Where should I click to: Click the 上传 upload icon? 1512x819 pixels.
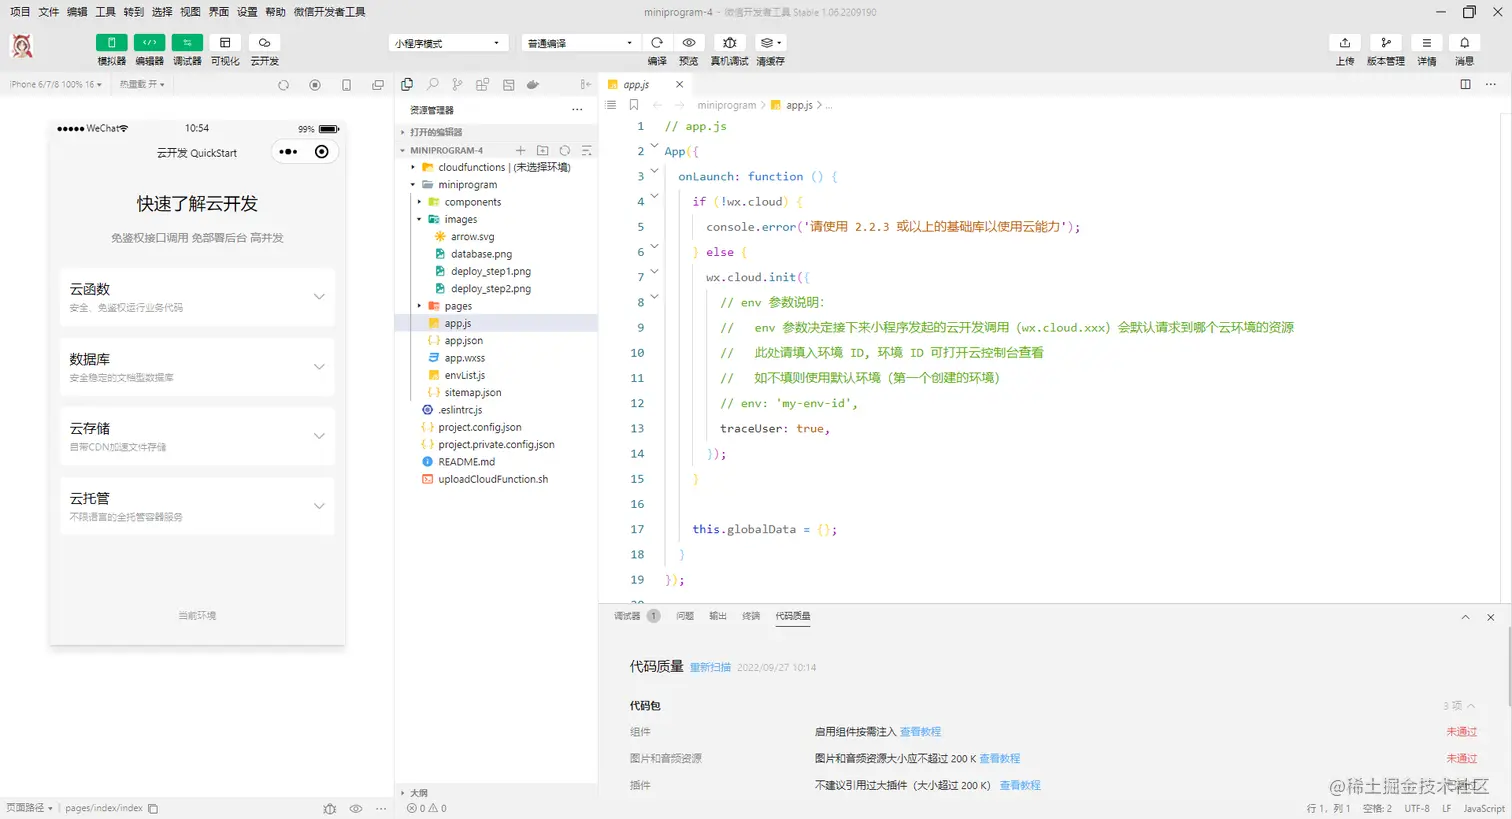coord(1345,43)
